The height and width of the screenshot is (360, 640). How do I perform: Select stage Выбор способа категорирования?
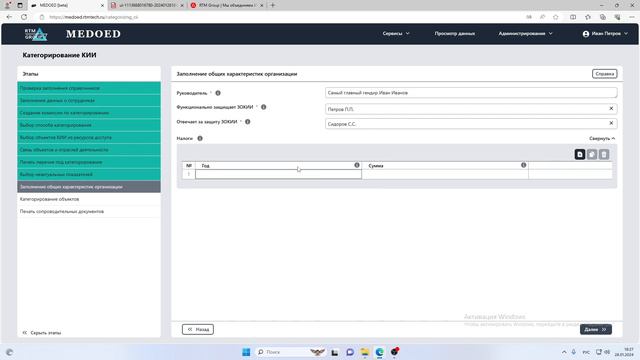point(89,125)
